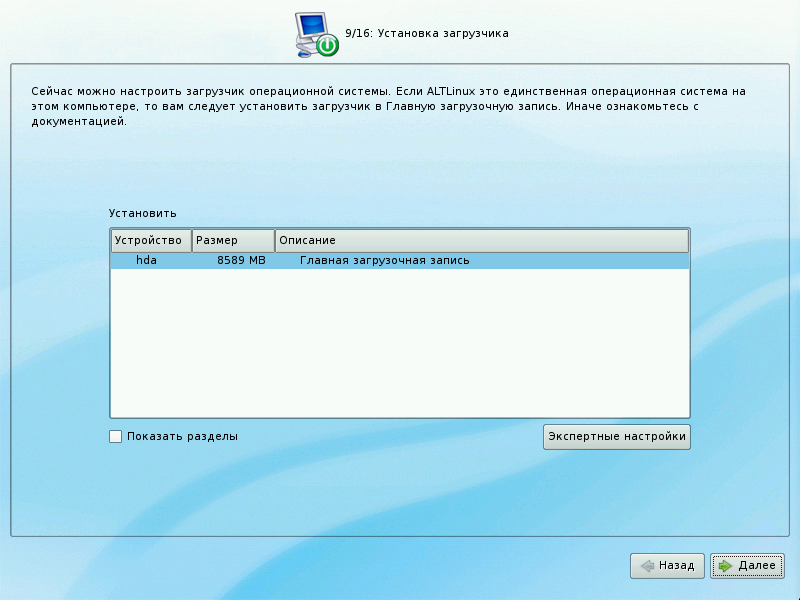The height and width of the screenshot is (600, 800).
Task: Open Экспертные настройки
Action: point(616,437)
